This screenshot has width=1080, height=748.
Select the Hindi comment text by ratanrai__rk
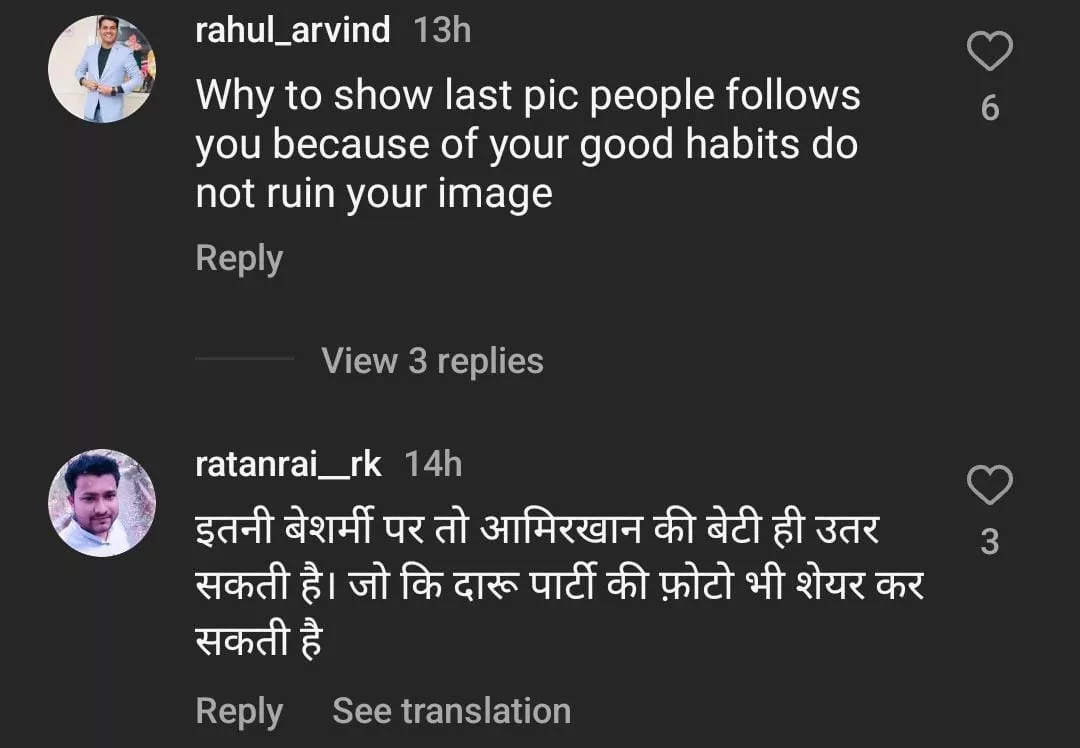[x=537, y=530]
